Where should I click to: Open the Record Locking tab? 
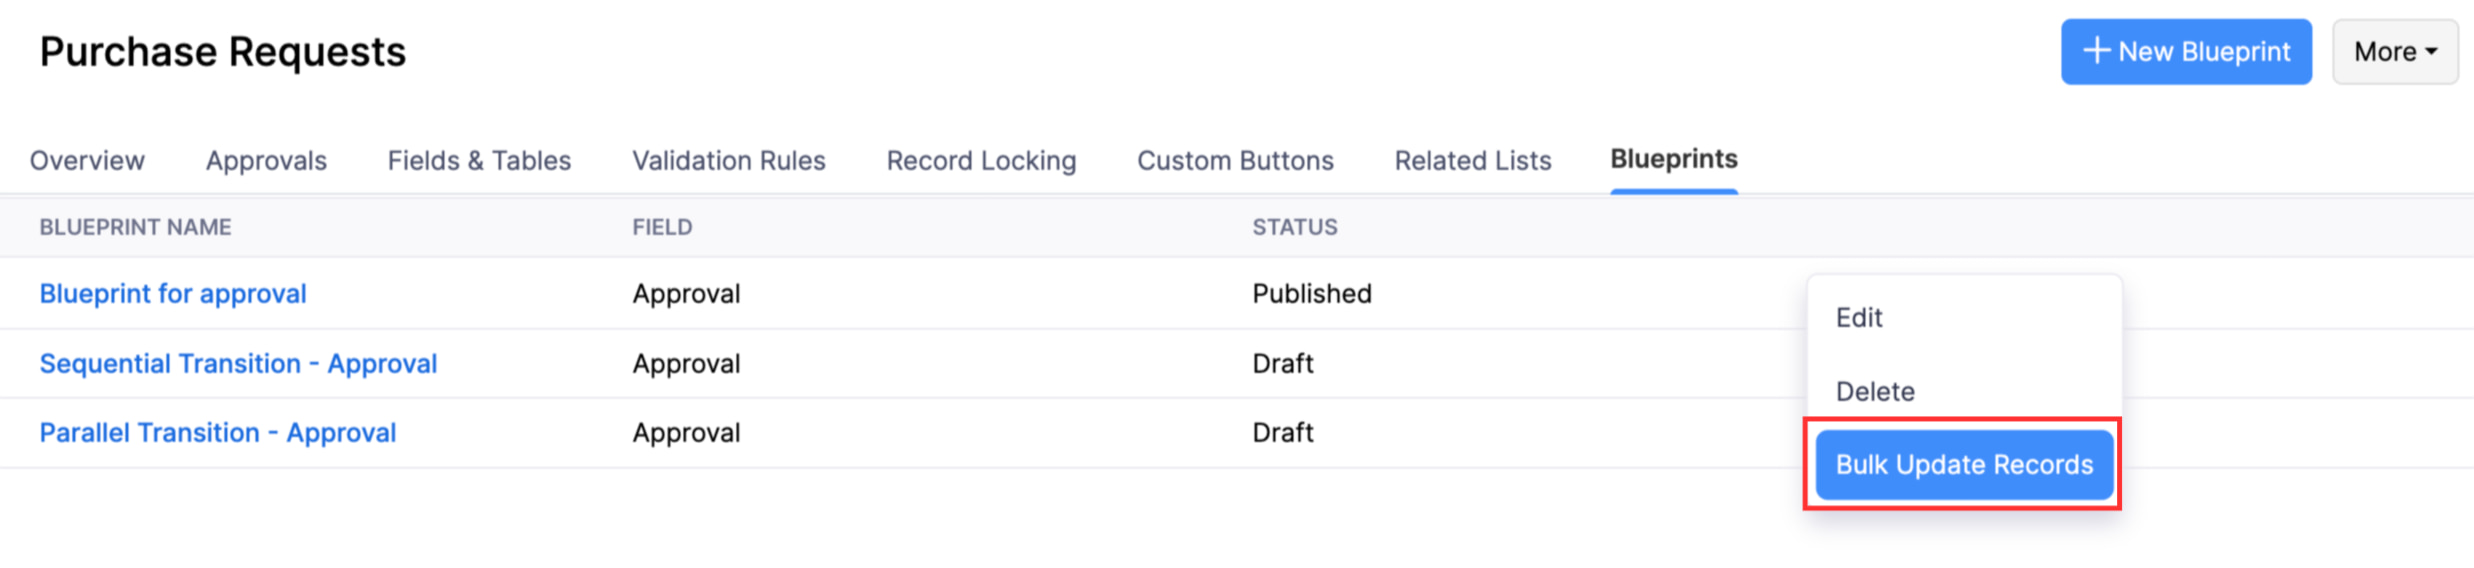(981, 160)
